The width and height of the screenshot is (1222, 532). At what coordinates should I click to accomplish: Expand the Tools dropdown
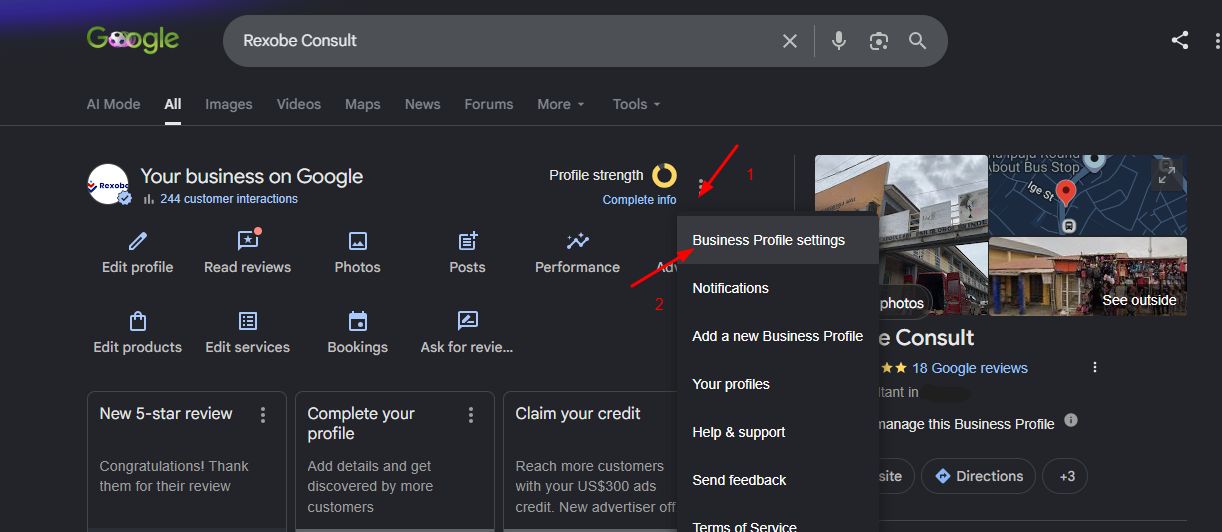(637, 104)
